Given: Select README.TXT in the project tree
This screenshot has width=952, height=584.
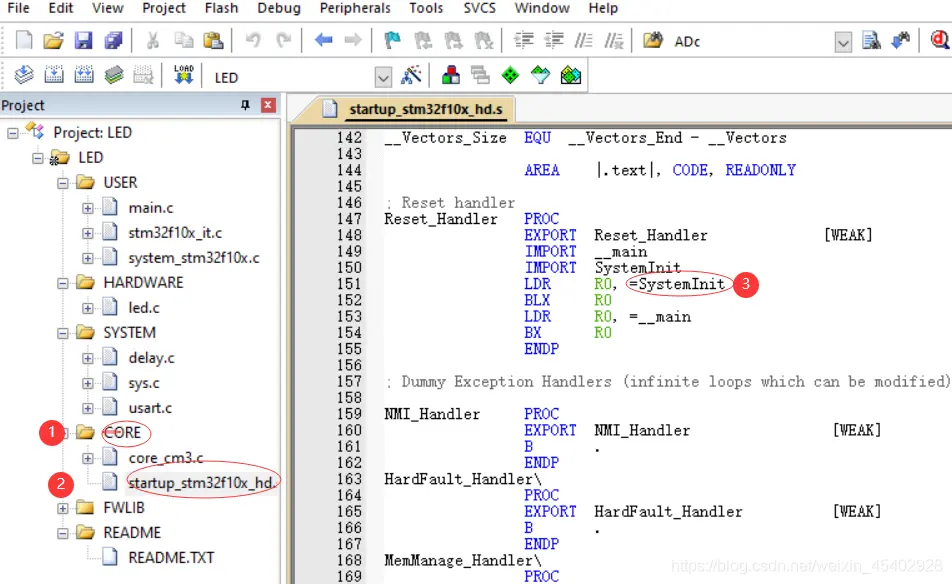Looking at the screenshot, I should 171,558.
